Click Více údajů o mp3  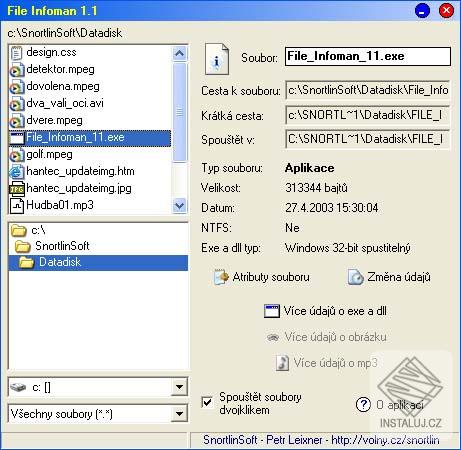point(327,363)
